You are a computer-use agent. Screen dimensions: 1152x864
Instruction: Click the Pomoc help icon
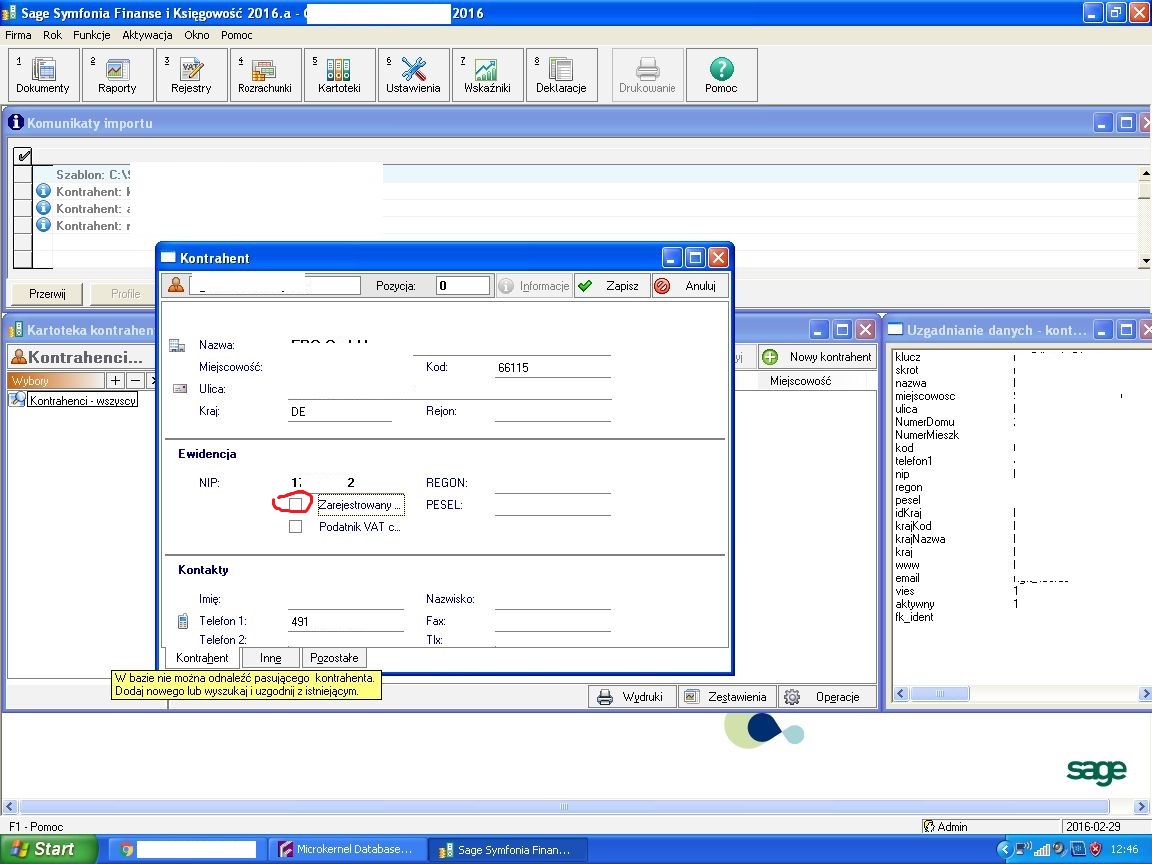tap(720, 75)
